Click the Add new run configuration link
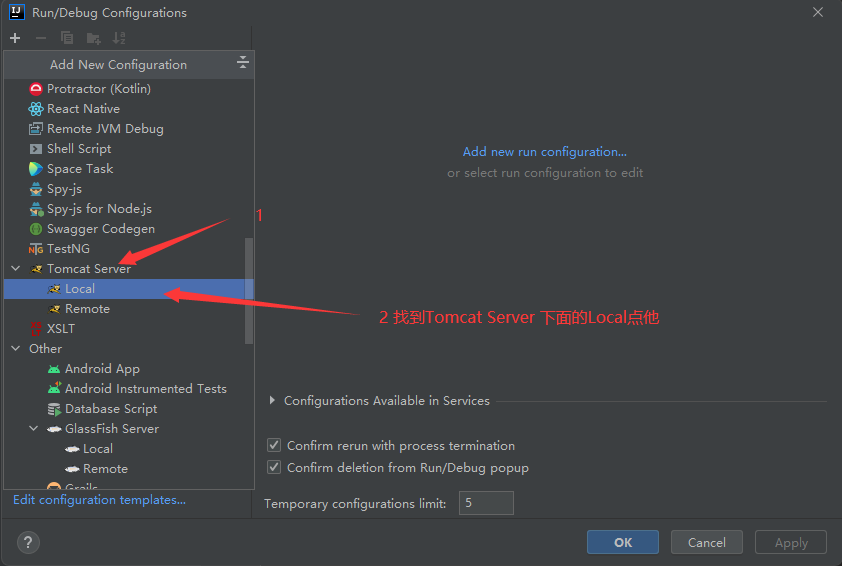 coord(545,152)
